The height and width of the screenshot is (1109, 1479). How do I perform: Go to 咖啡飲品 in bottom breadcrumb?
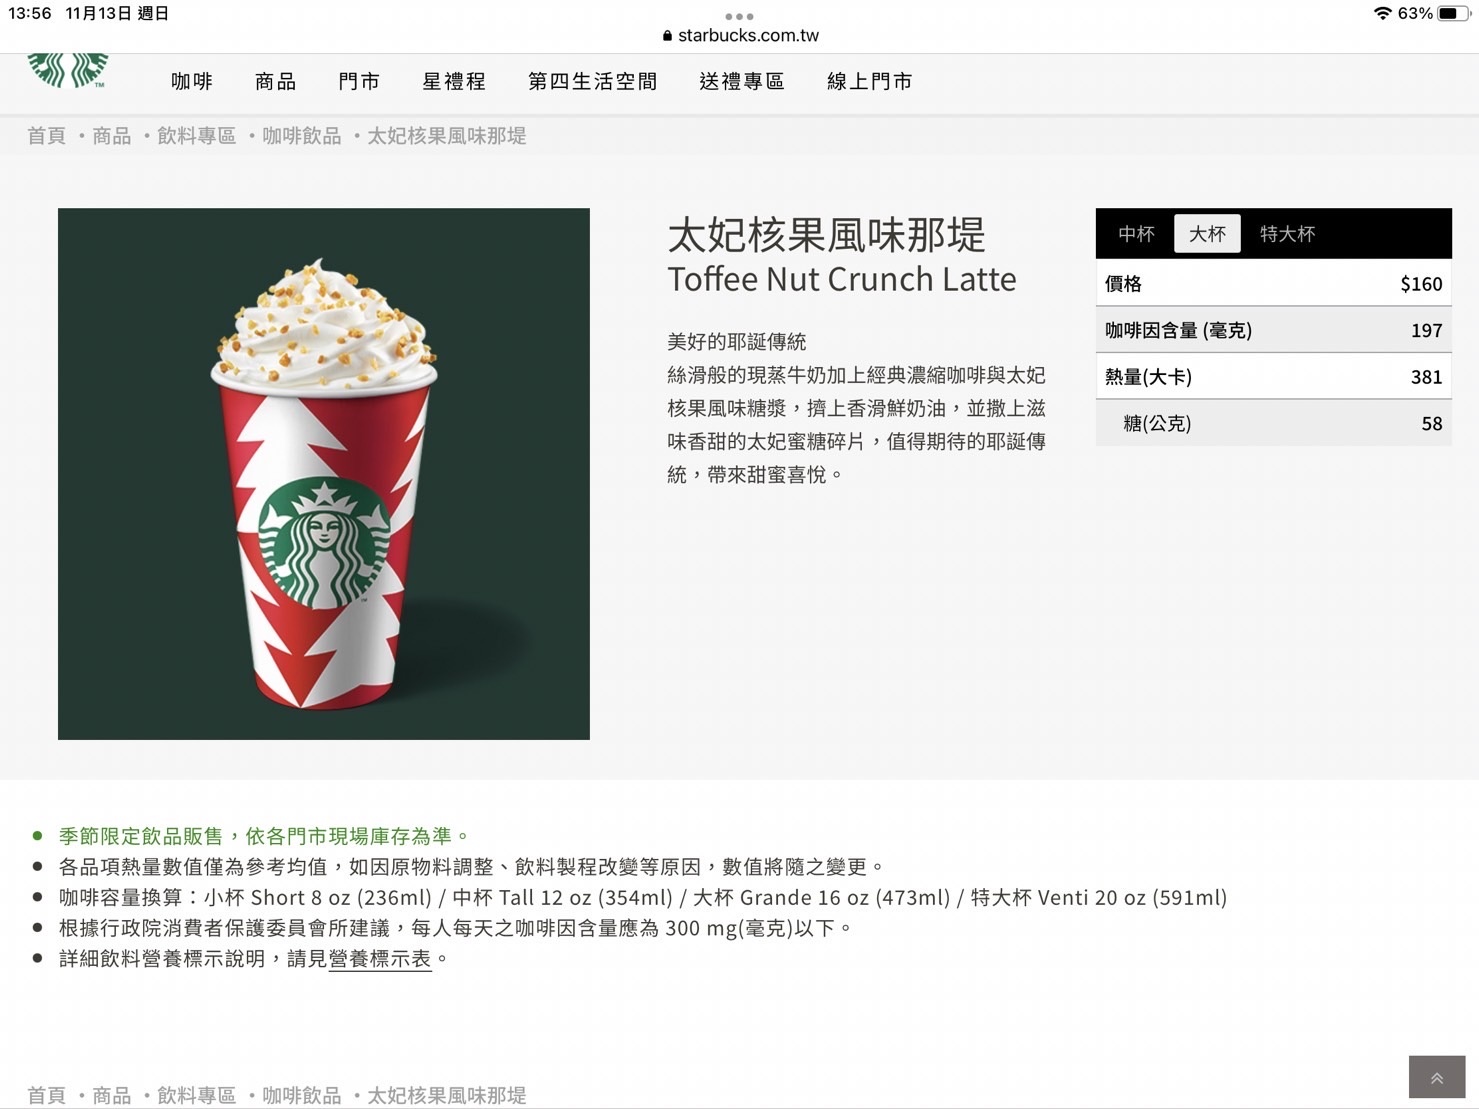click(301, 1095)
